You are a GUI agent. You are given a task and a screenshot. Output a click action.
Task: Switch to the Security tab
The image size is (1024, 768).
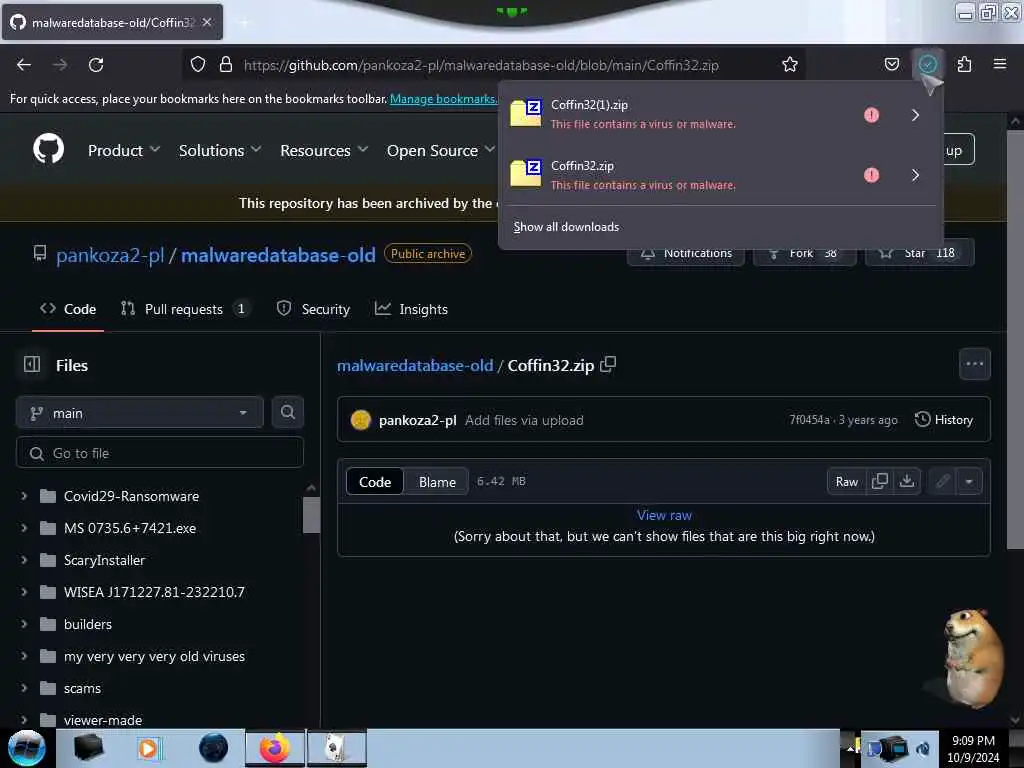coord(313,309)
